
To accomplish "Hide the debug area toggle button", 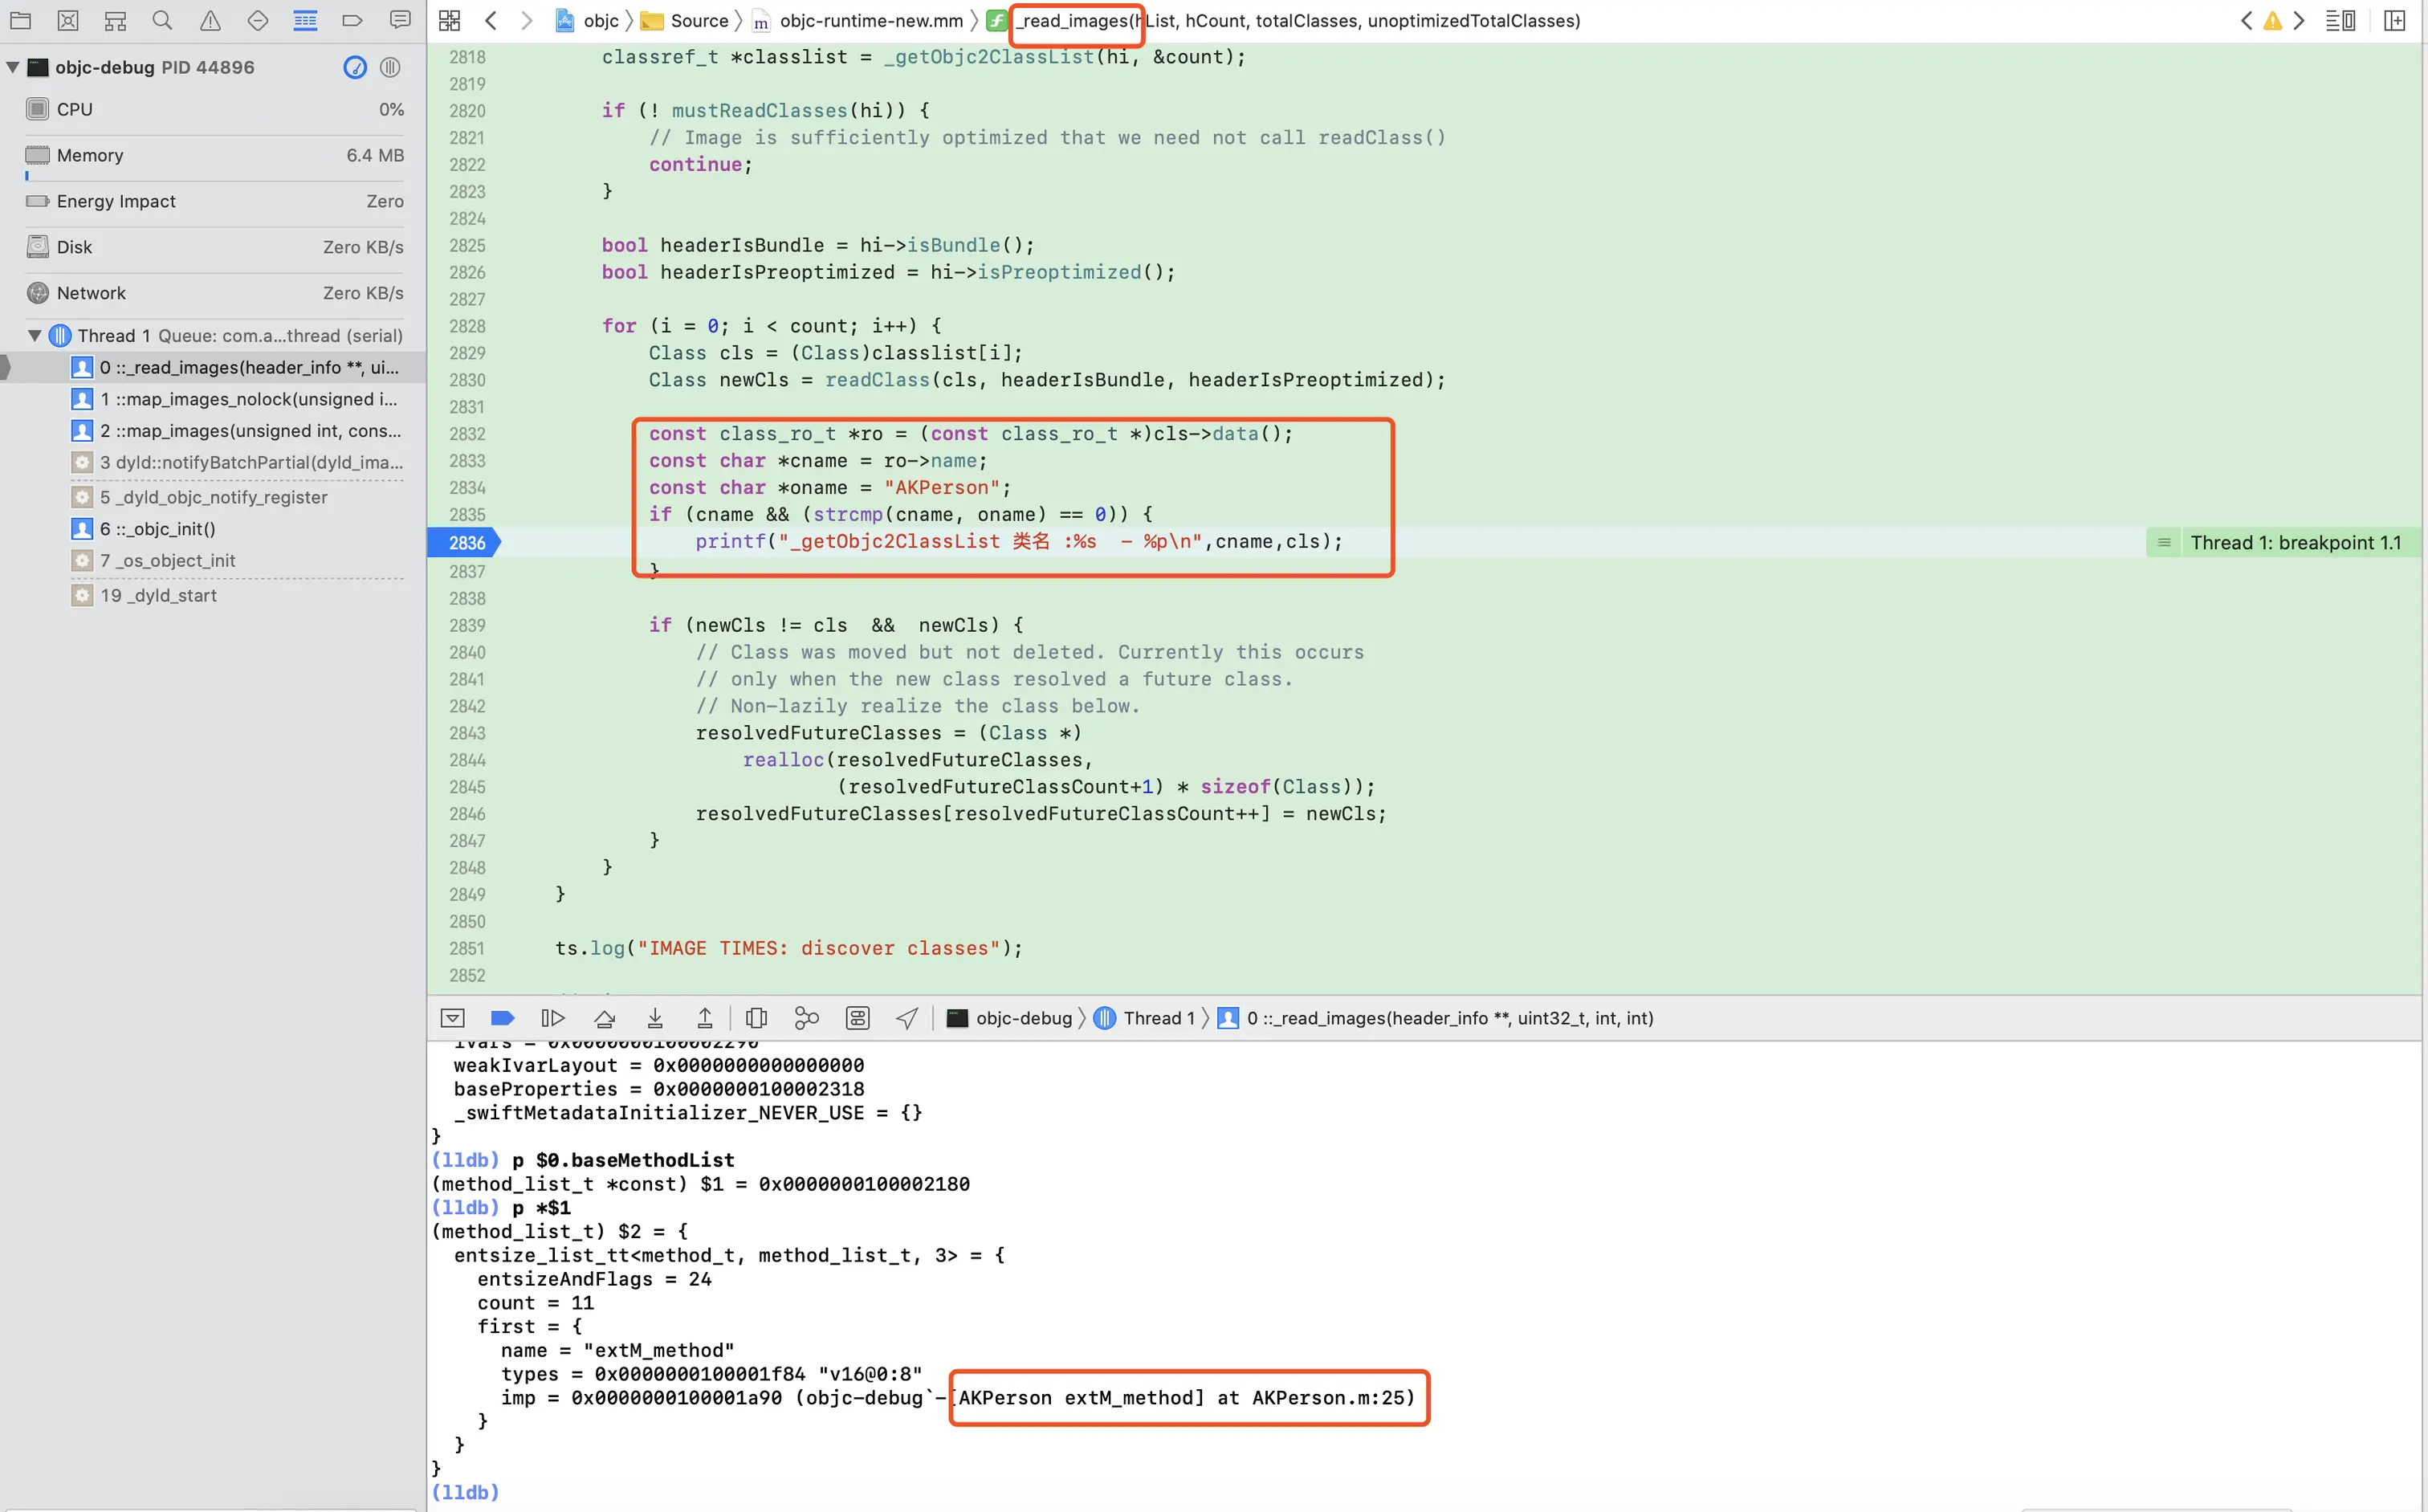I will [452, 1018].
